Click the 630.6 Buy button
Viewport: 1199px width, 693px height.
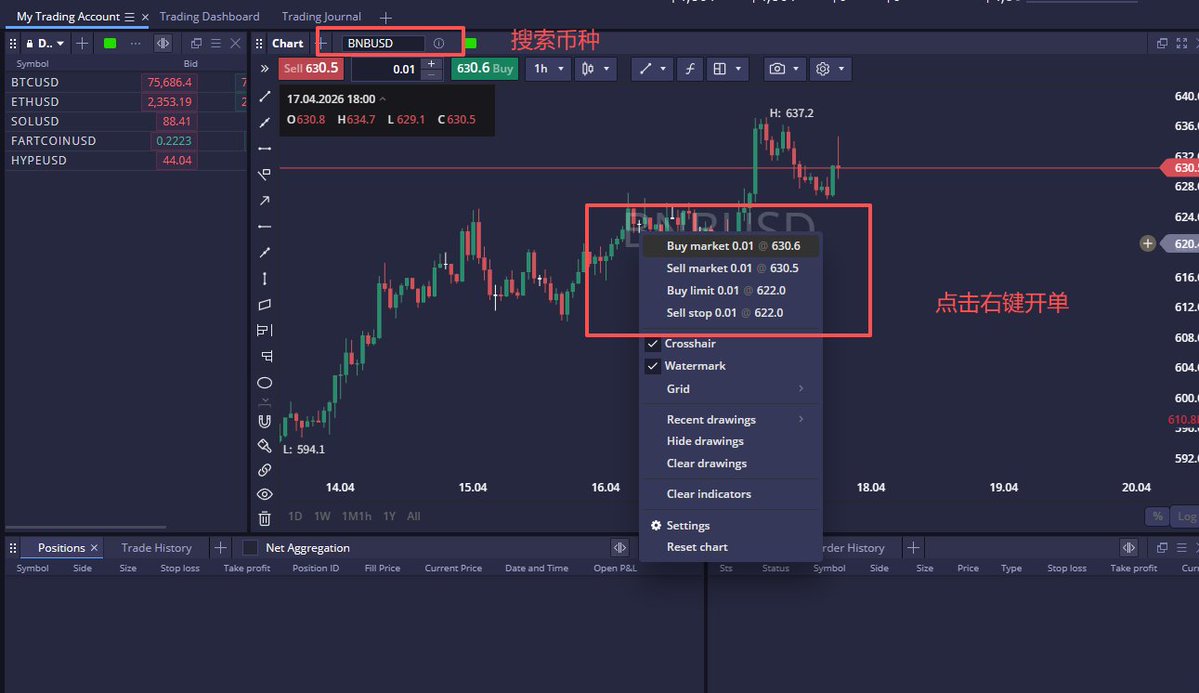coord(485,68)
